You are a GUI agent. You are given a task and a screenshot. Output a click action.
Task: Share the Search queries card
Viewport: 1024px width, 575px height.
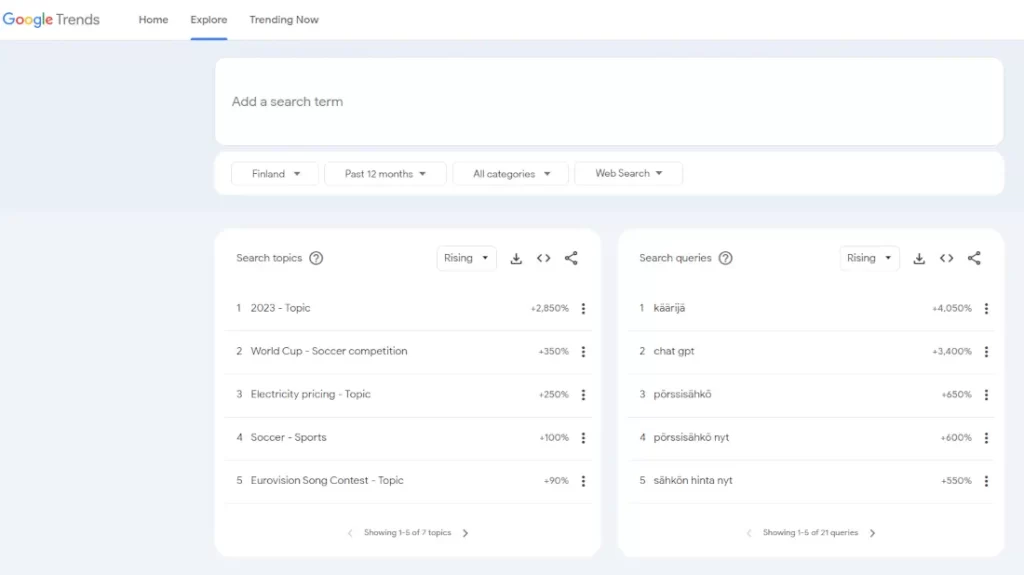click(x=974, y=258)
